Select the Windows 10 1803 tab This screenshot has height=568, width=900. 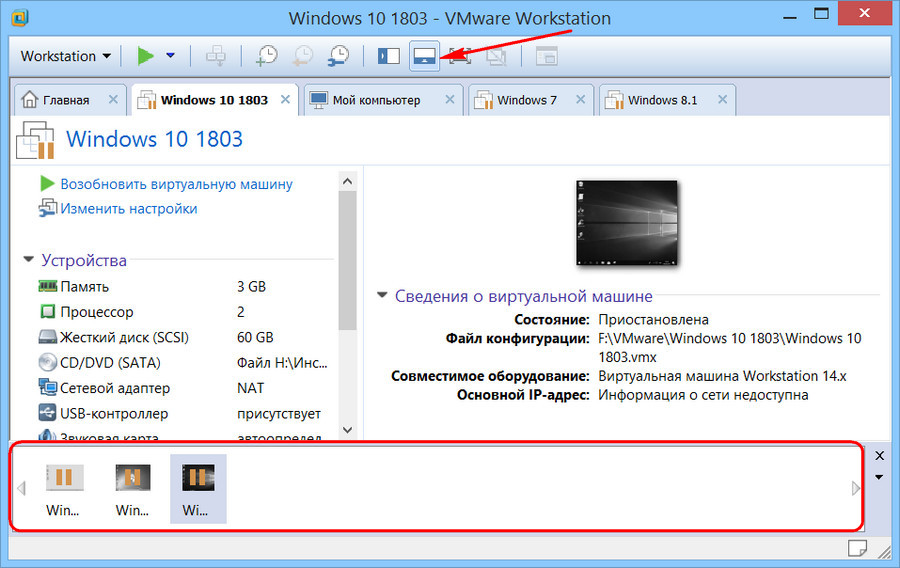coord(214,100)
